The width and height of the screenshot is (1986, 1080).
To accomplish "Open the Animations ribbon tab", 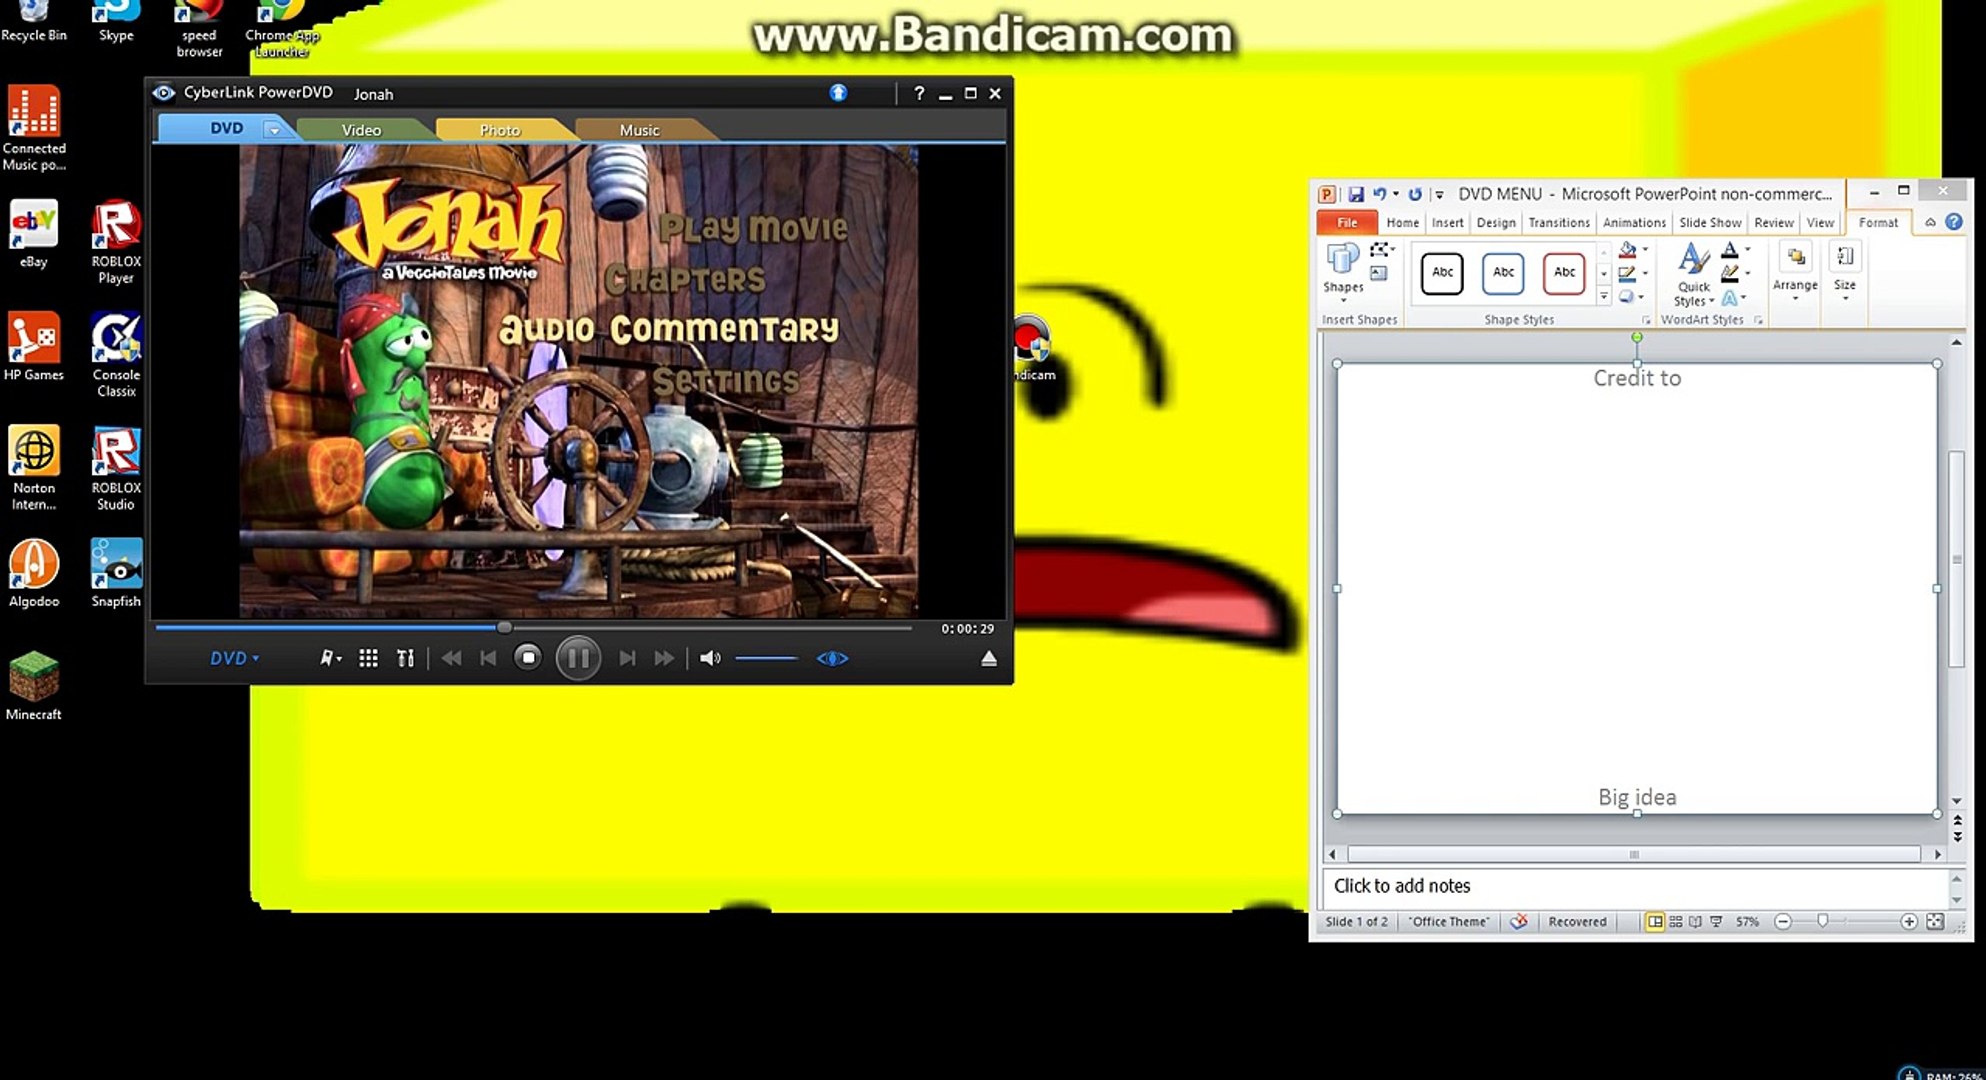I will (1634, 222).
